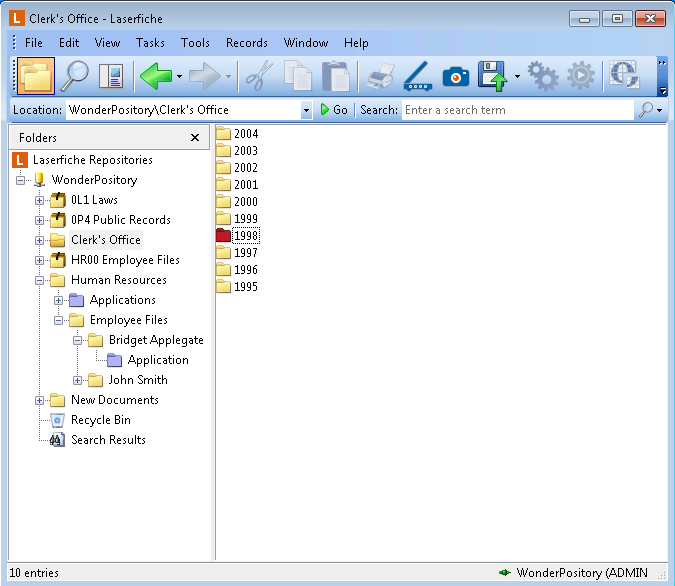Click the Import floppy-disk icon
This screenshot has width=675, height=586.
[493, 76]
